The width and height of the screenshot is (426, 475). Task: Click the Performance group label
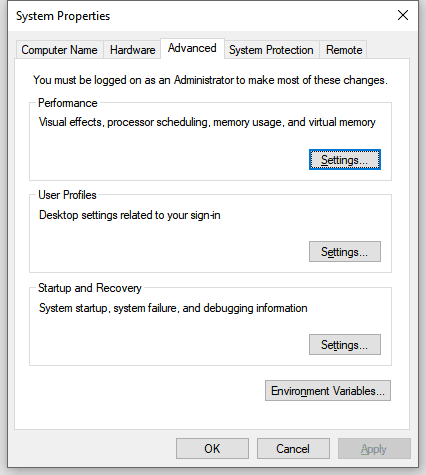[x=68, y=103]
